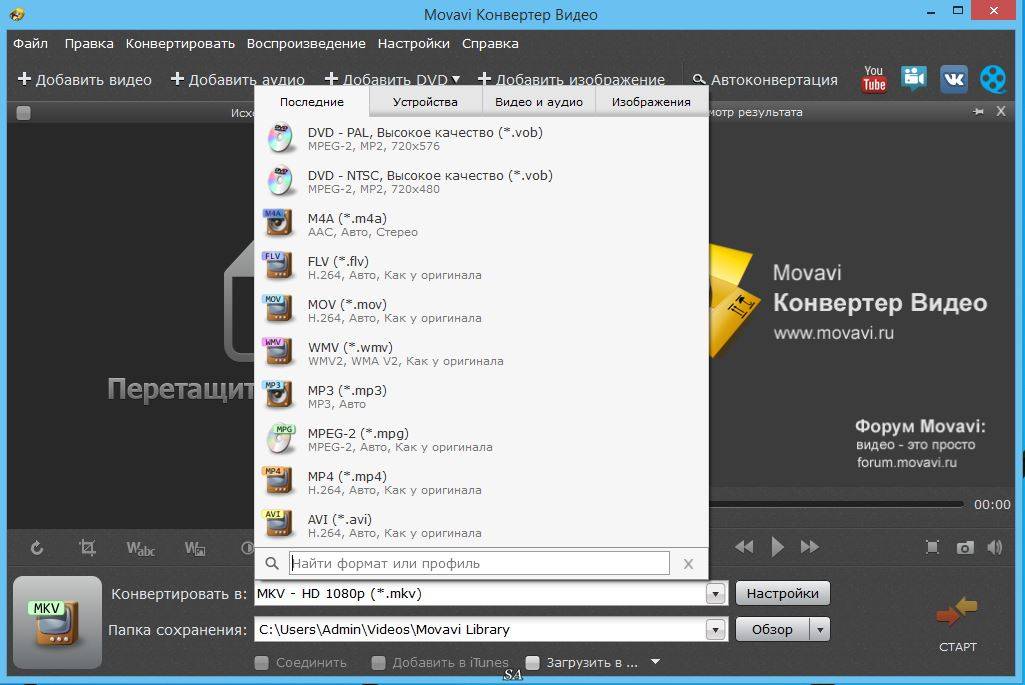Screen dimensions: 1025x685
Task: Select MOV (*.mov) format
Action: 481,310
